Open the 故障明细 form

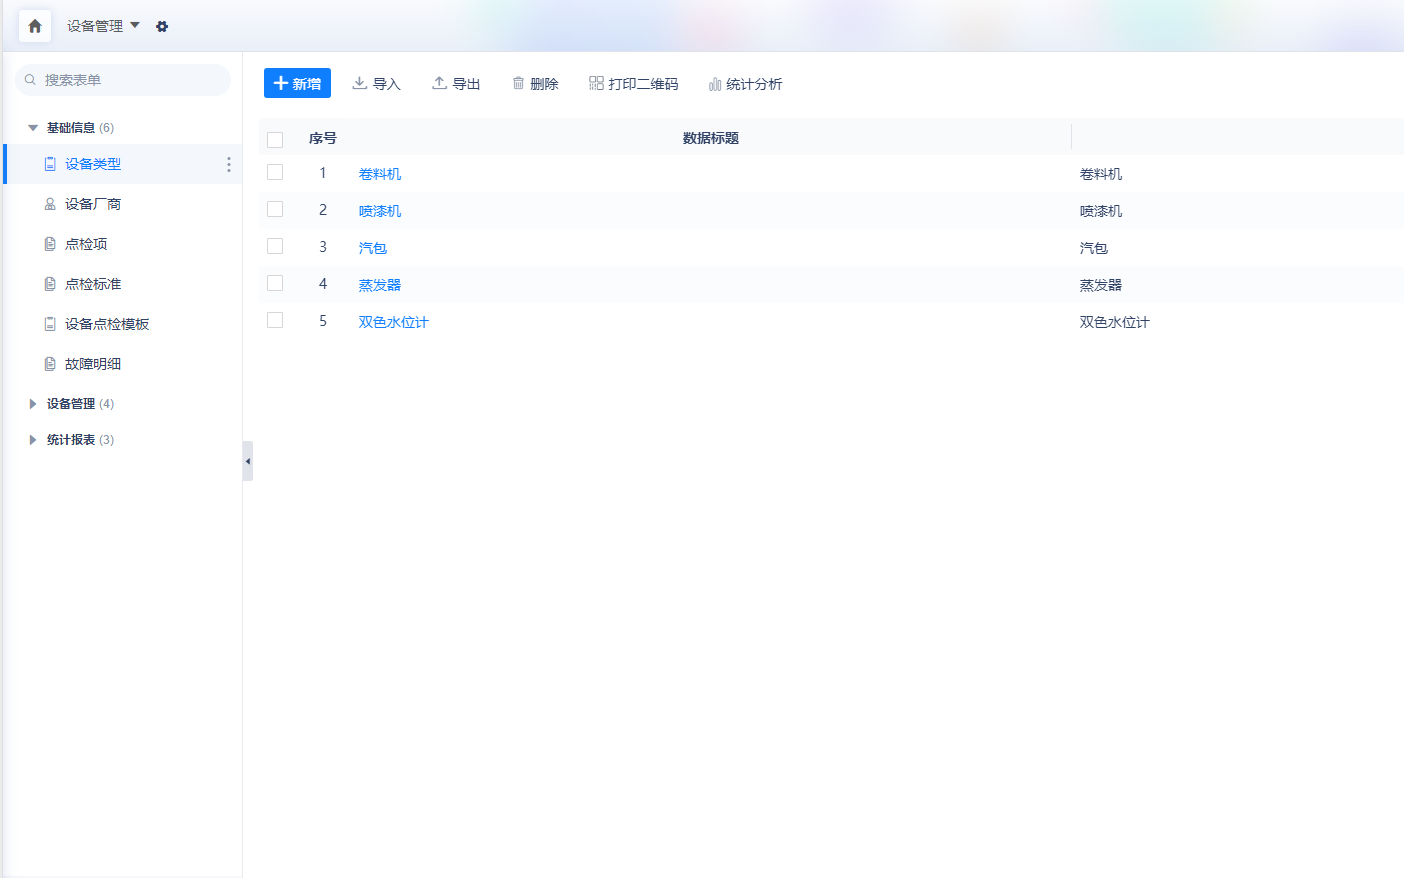point(93,364)
